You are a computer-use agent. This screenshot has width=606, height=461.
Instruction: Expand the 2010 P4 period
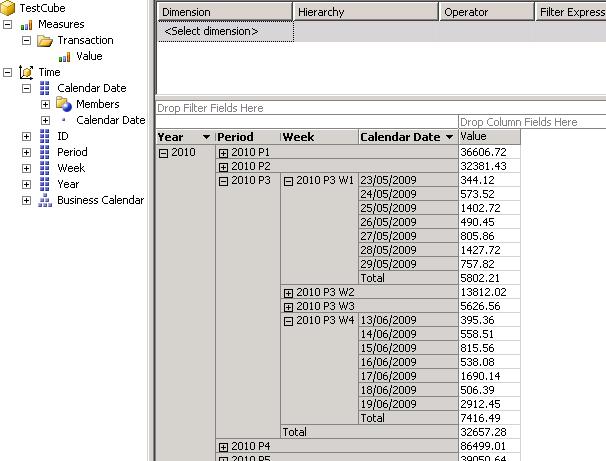tap(223, 447)
